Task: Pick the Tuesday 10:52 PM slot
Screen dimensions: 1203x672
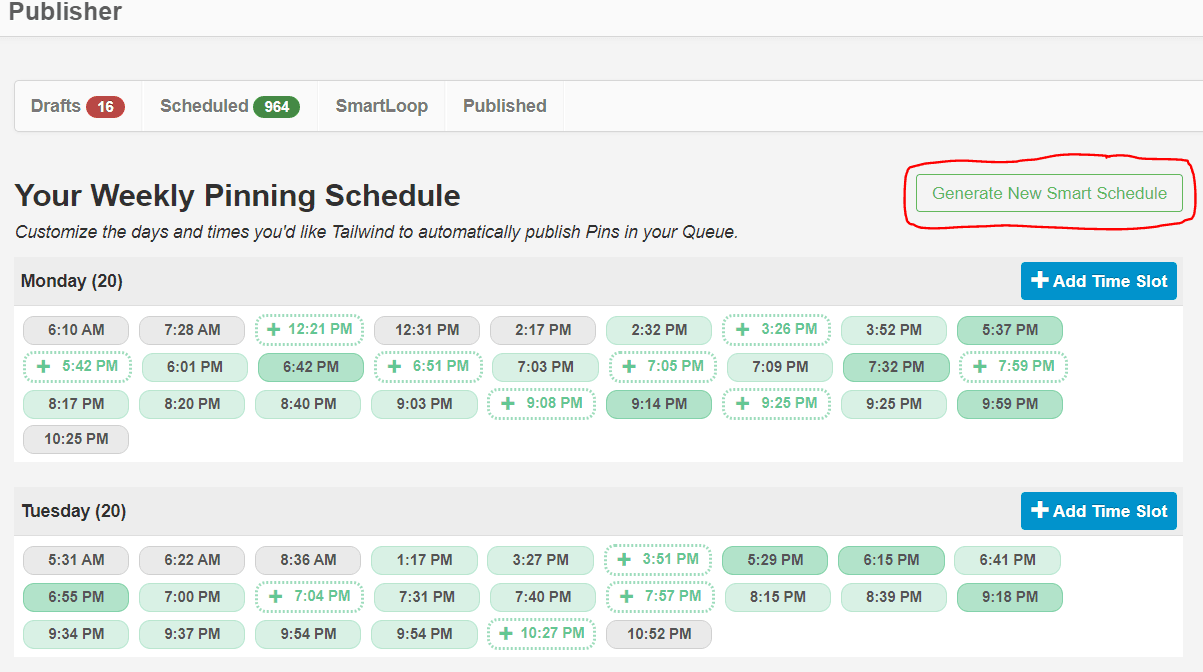Action: (x=659, y=634)
